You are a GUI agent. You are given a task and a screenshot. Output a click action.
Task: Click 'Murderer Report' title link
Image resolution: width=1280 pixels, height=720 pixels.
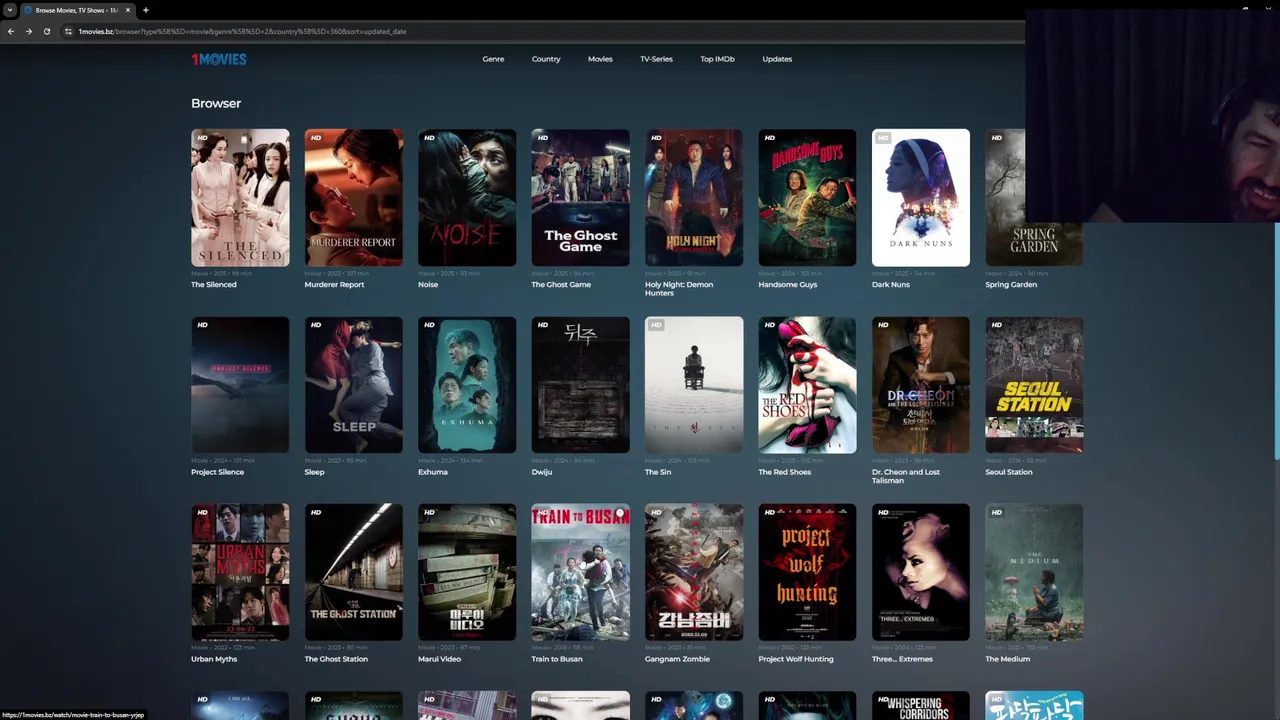click(334, 285)
